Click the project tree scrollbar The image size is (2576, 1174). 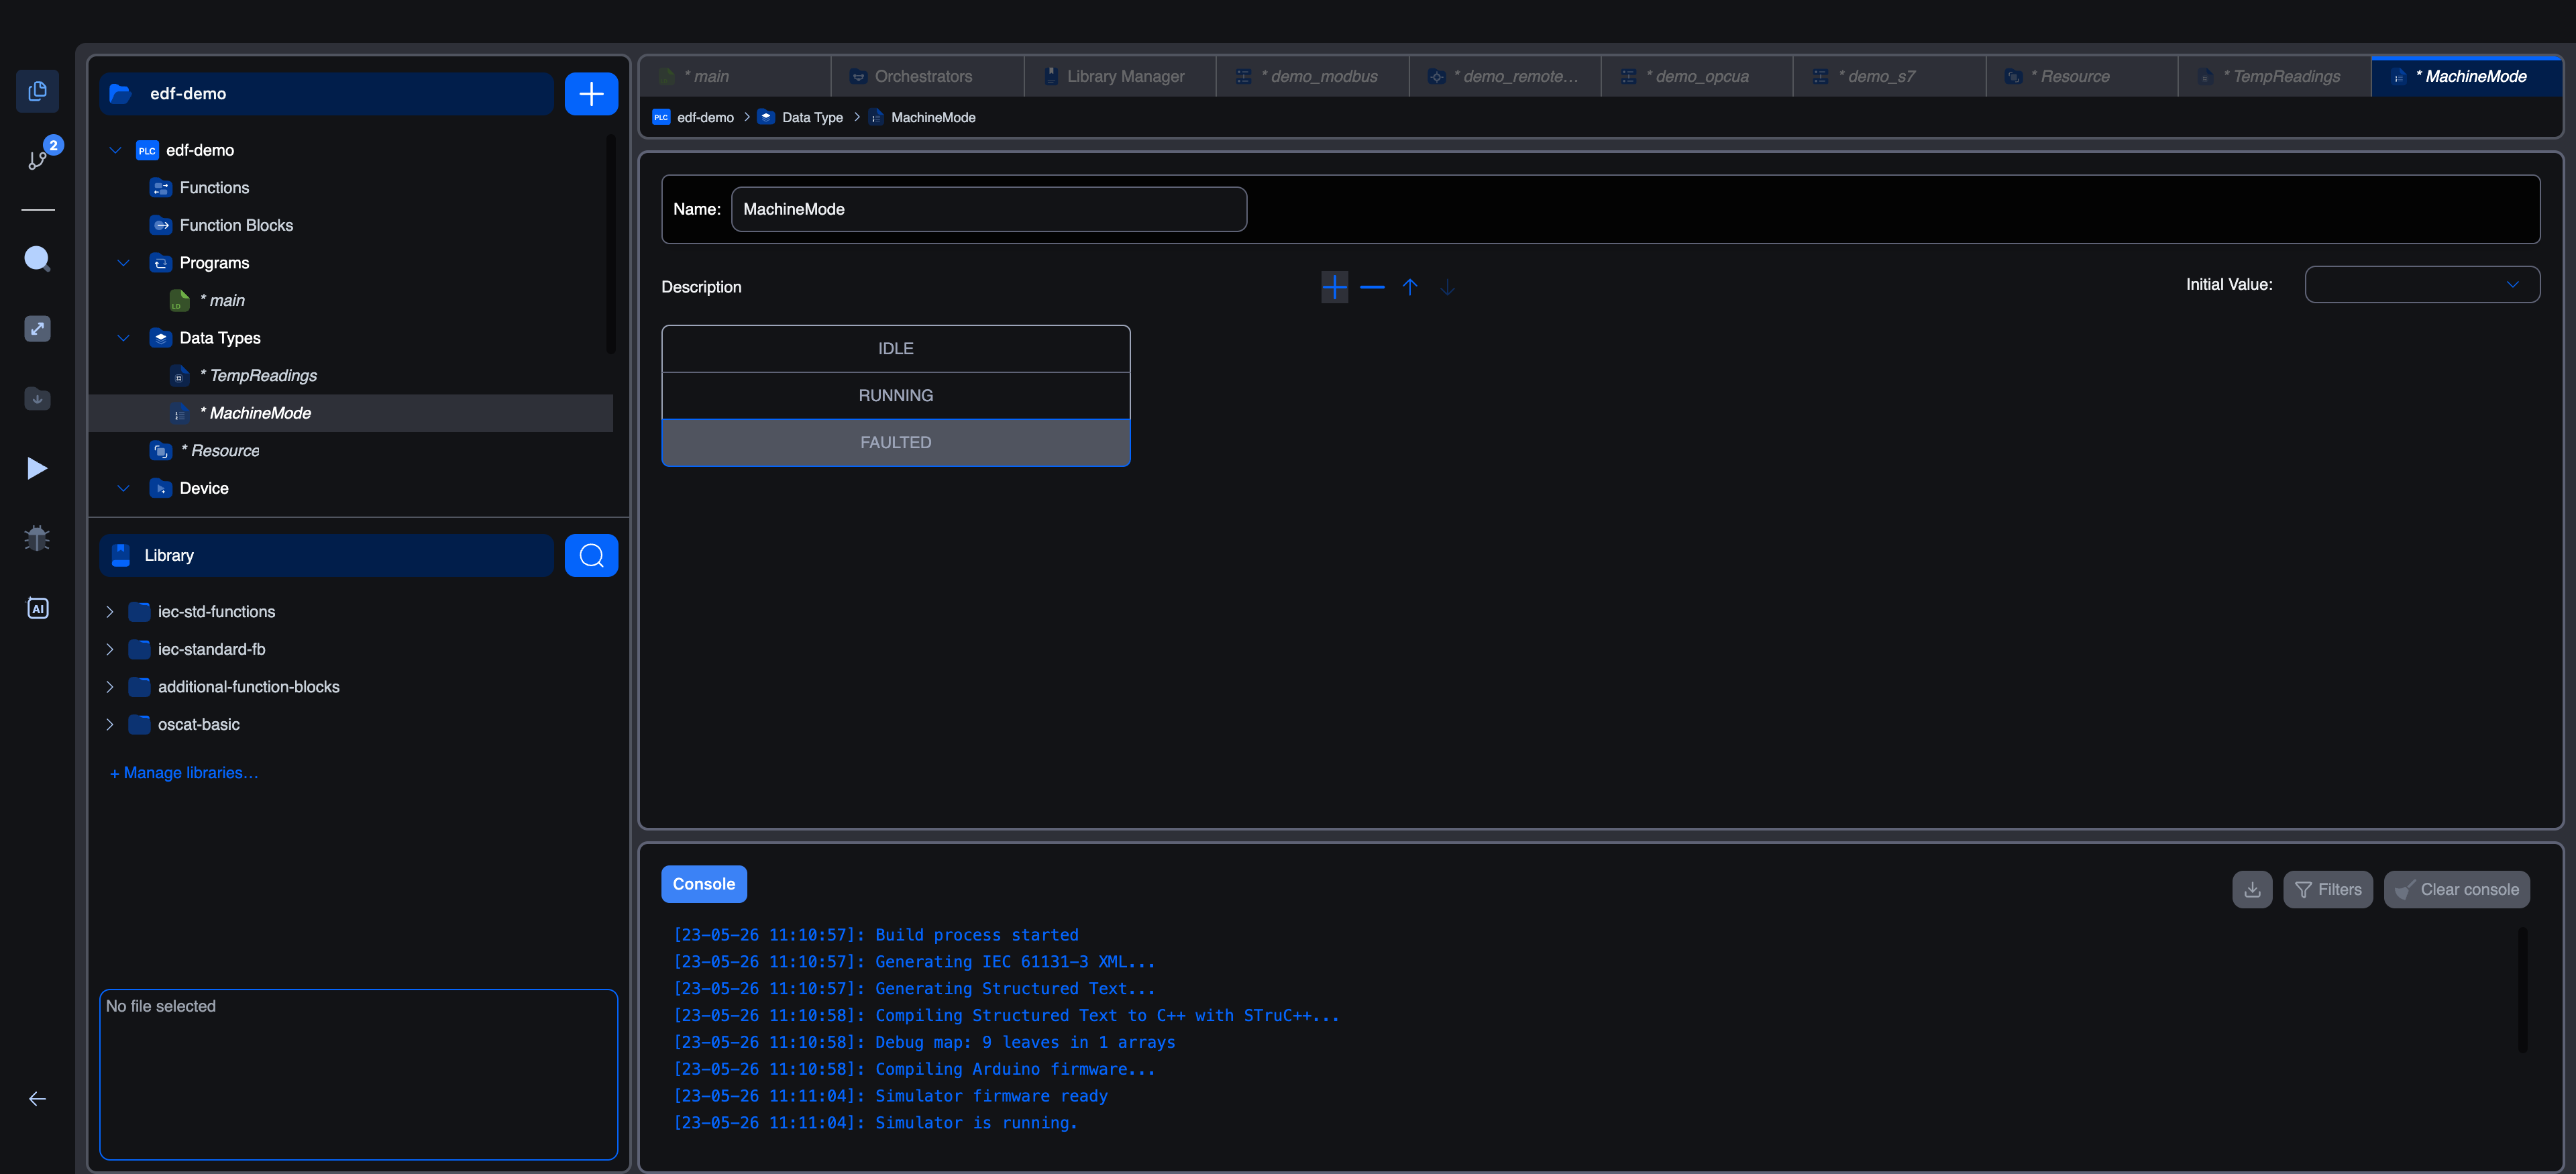[610, 245]
